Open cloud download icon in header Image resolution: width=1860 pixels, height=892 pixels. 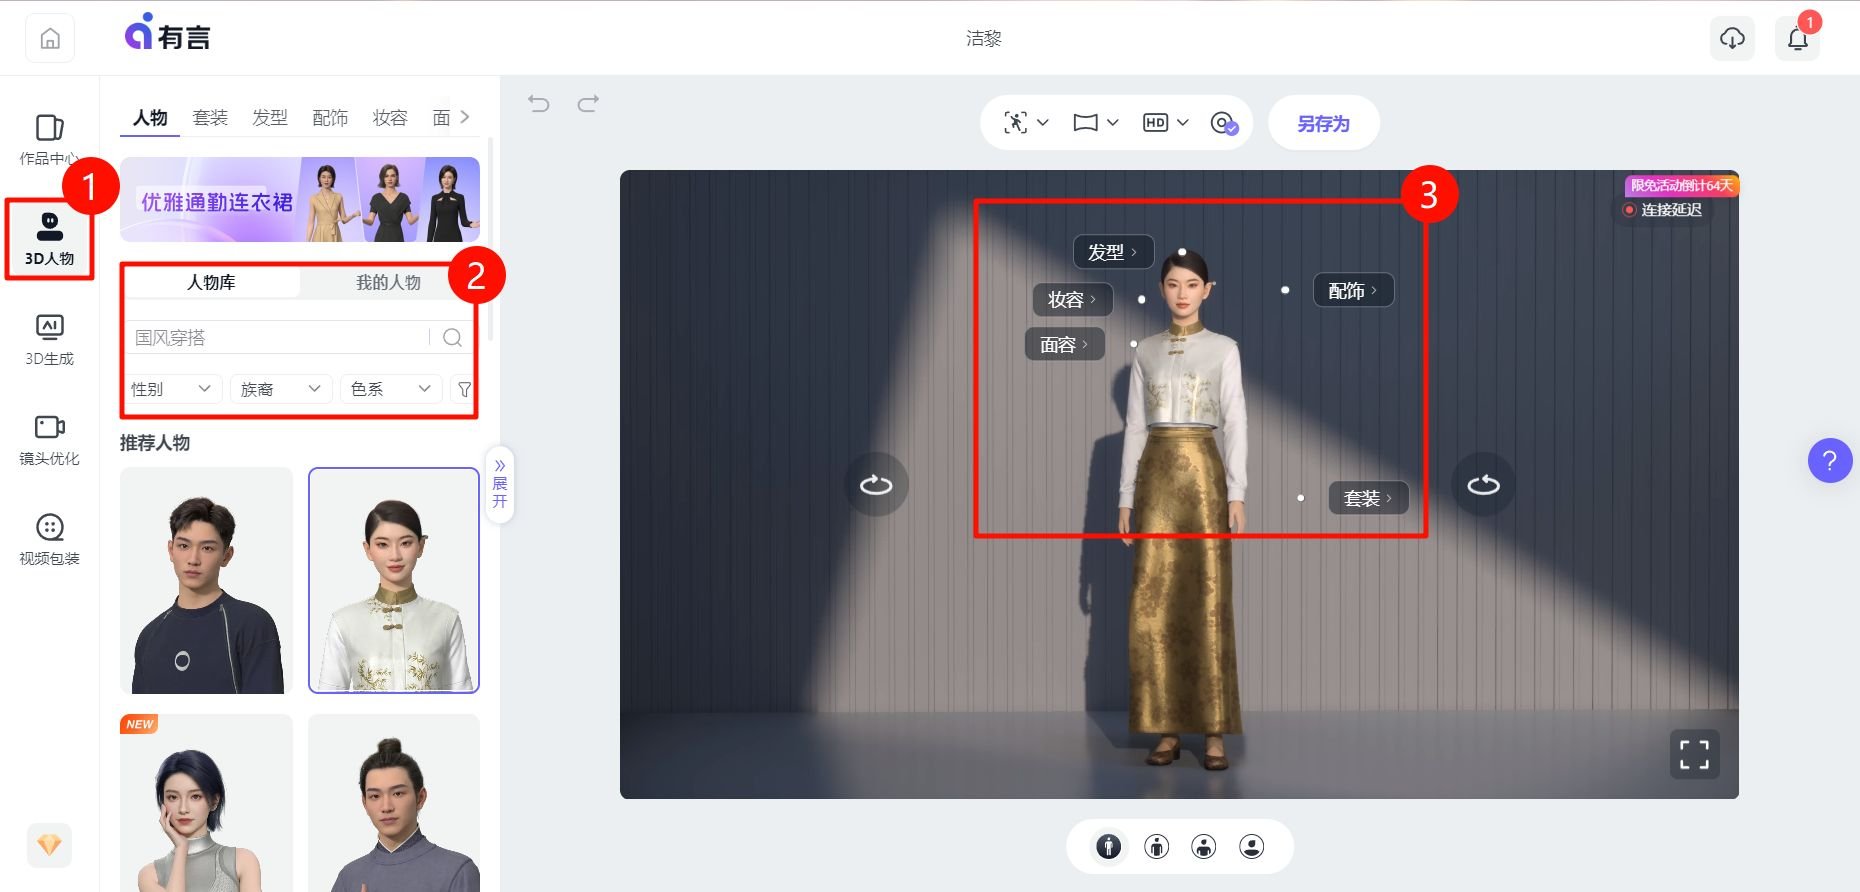1732,38
